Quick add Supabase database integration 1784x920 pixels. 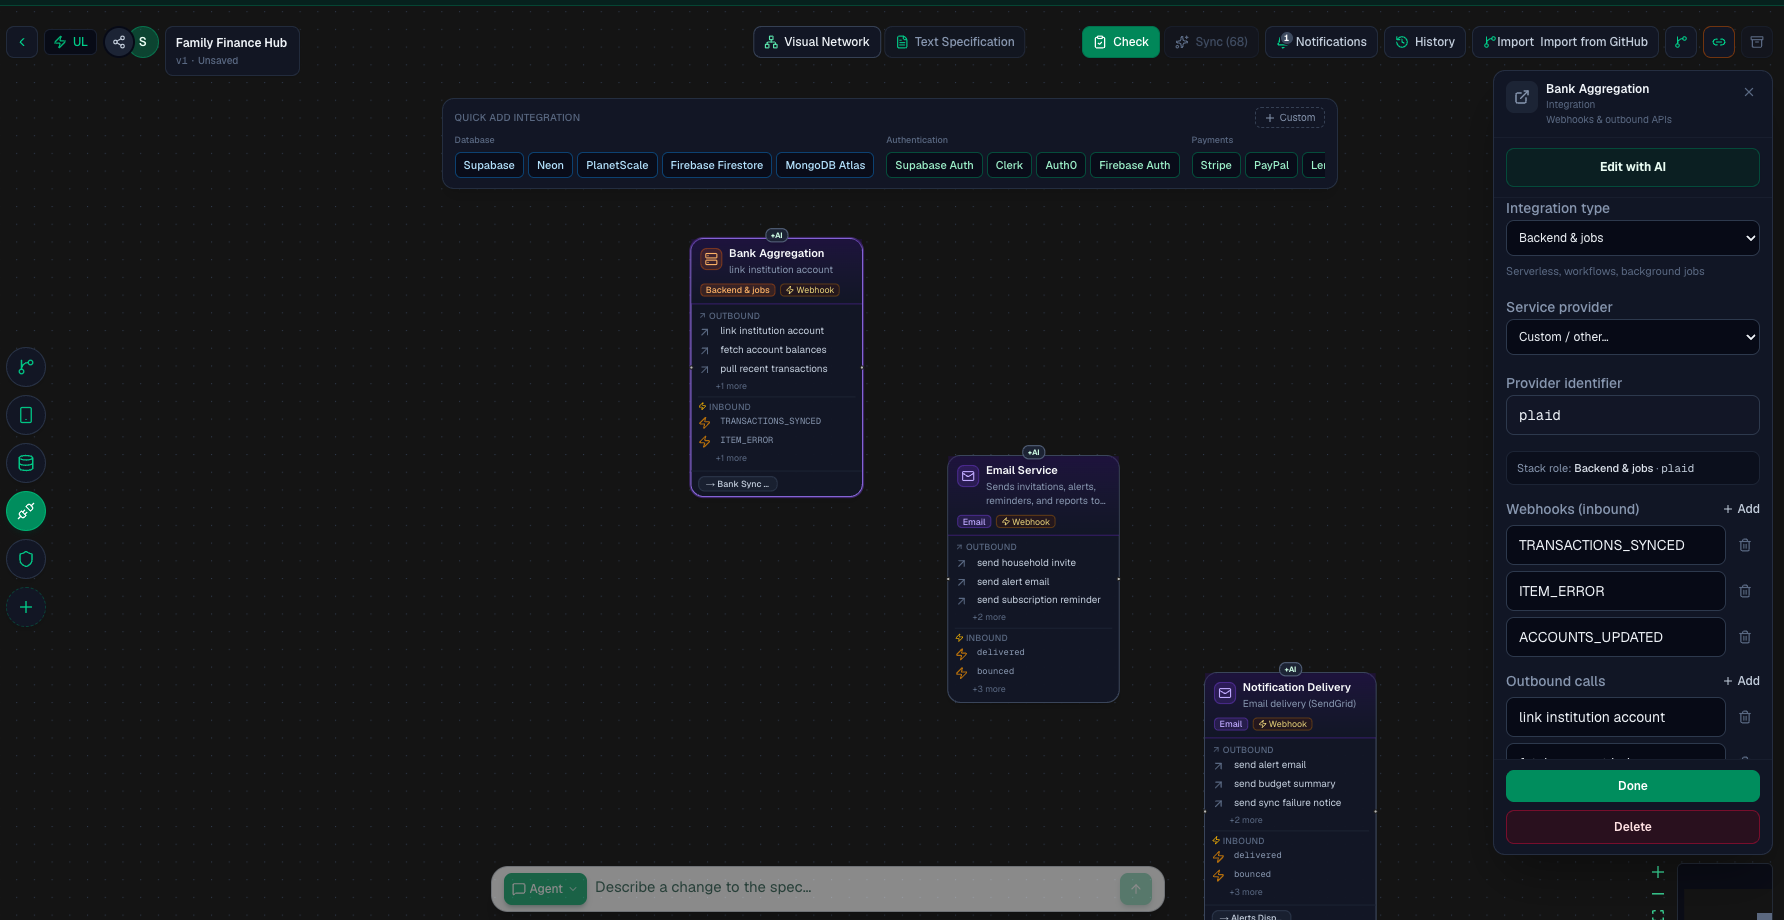(x=489, y=165)
